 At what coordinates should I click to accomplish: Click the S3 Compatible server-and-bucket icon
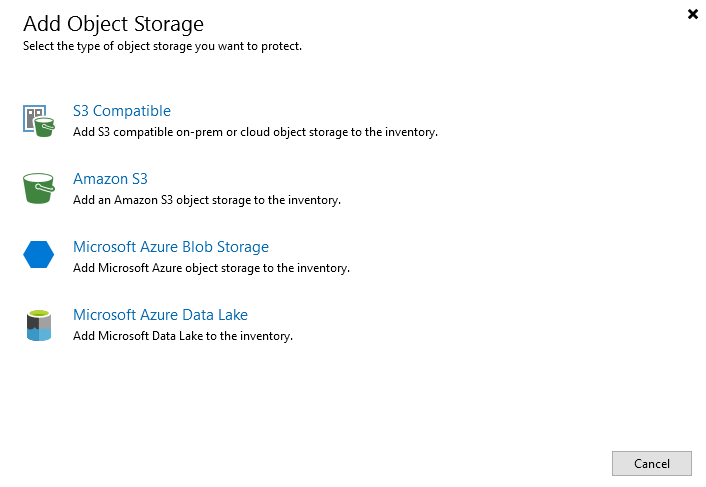[x=39, y=121]
